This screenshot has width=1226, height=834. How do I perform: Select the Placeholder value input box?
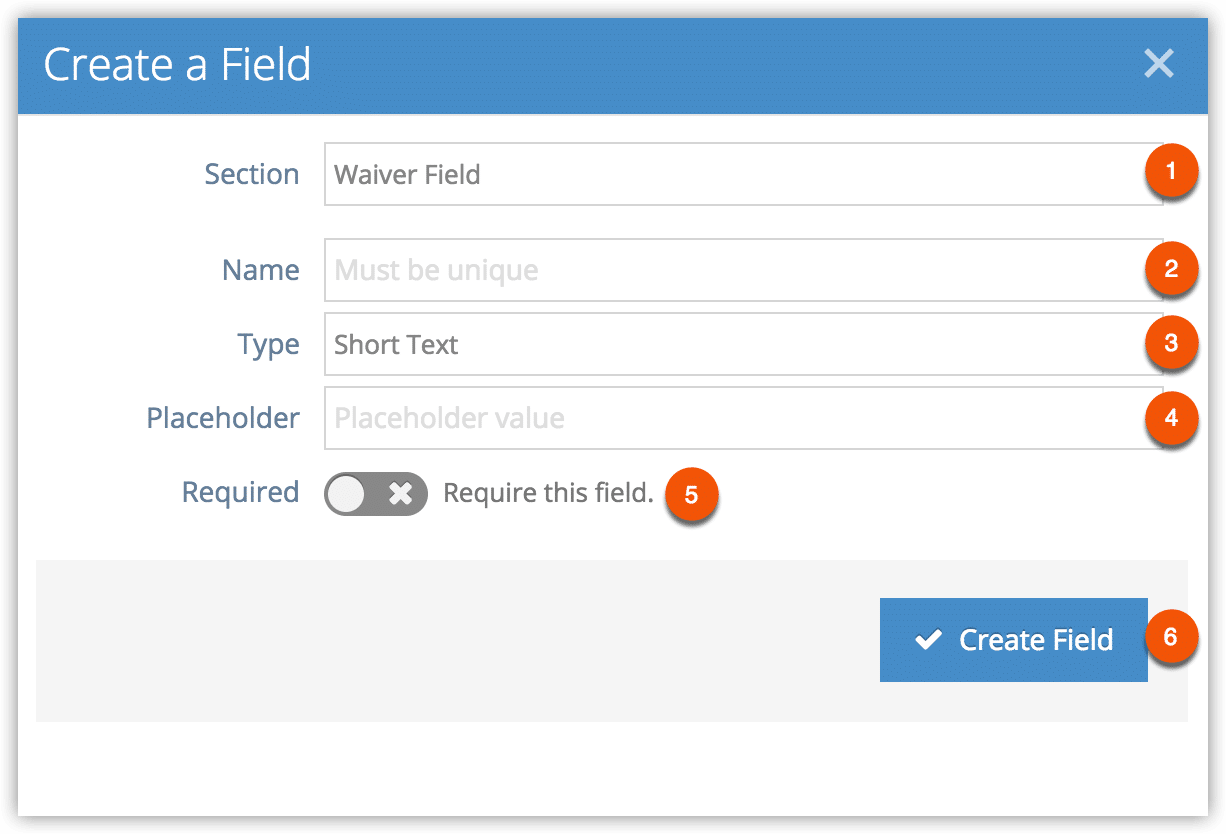(x=744, y=418)
